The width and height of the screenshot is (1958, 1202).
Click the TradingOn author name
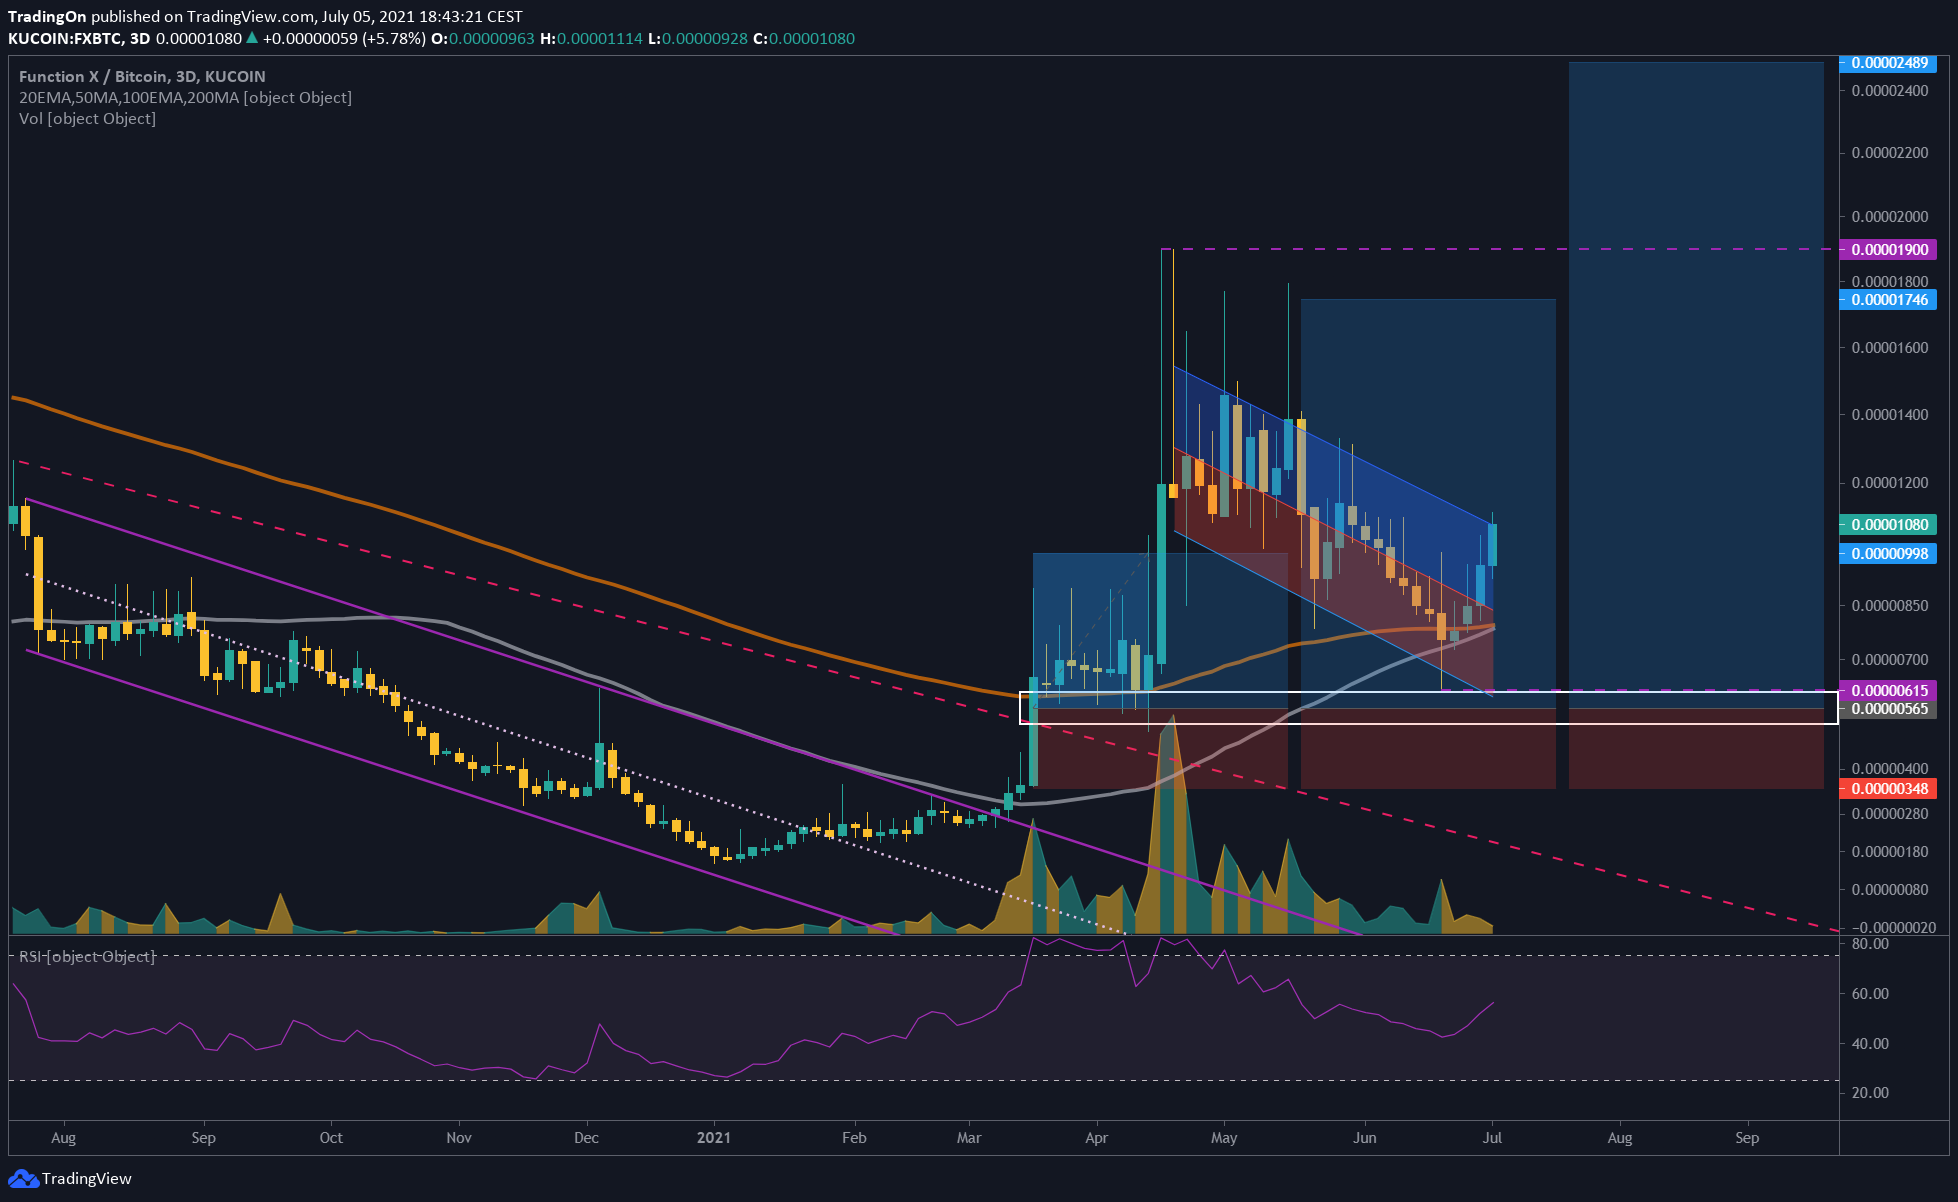47,16
